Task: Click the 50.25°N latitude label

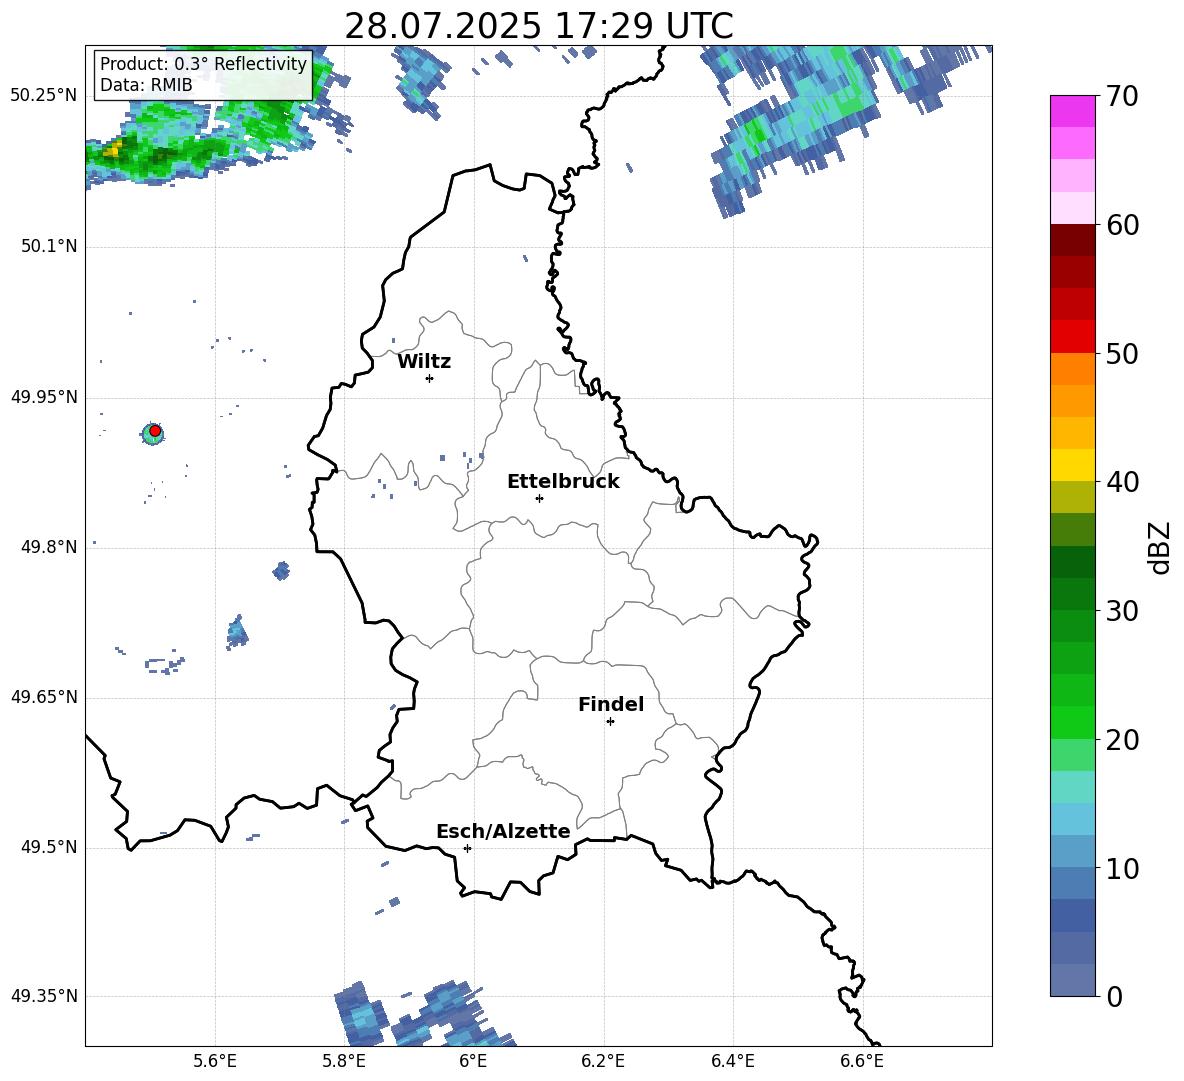Action: (x=44, y=96)
